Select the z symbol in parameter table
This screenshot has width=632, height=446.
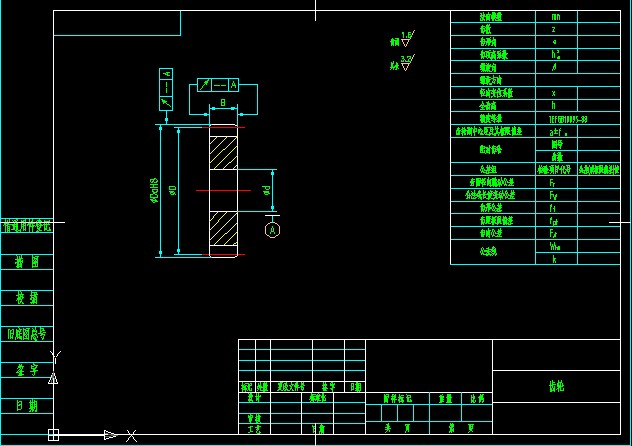click(554, 29)
